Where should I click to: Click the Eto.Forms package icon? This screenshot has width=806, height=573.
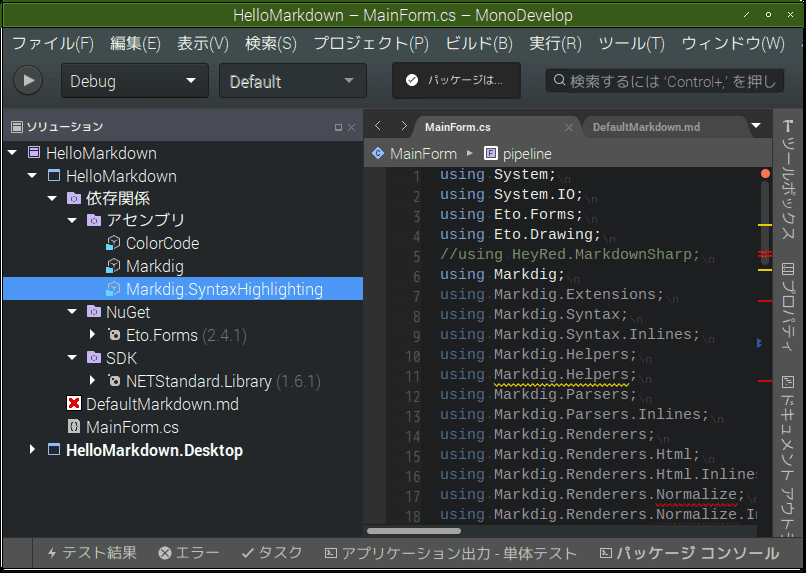coord(114,335)
